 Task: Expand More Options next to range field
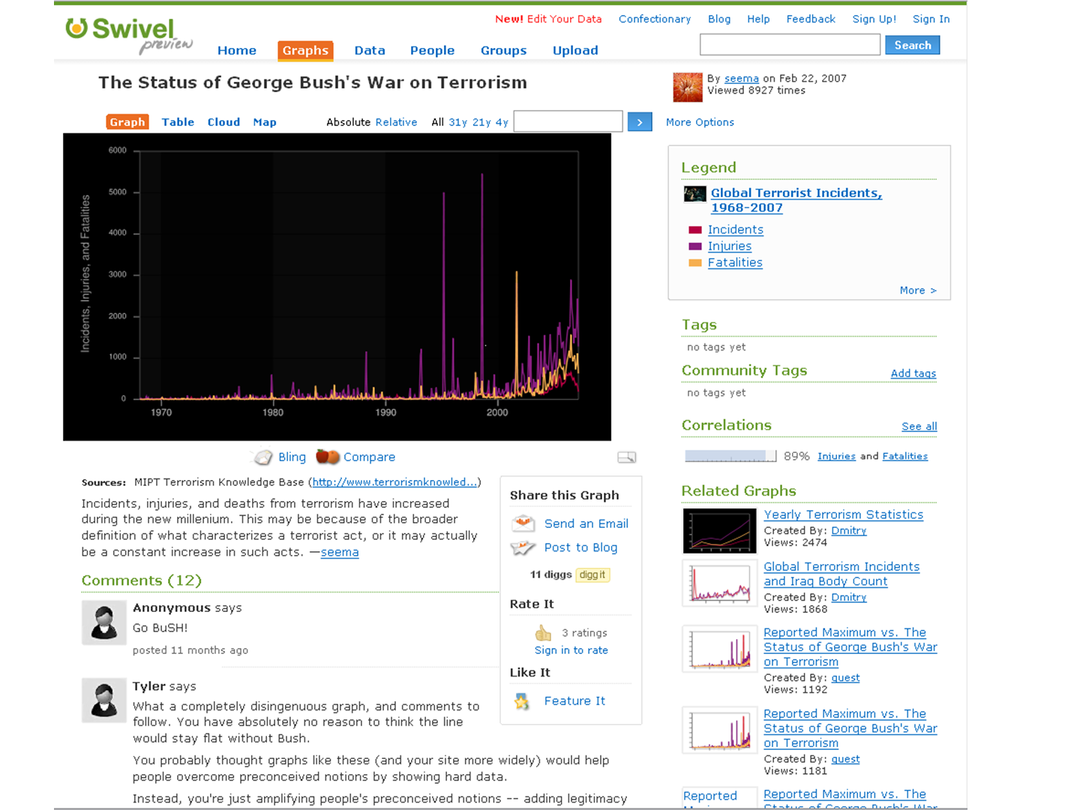(x=700, y=122)
